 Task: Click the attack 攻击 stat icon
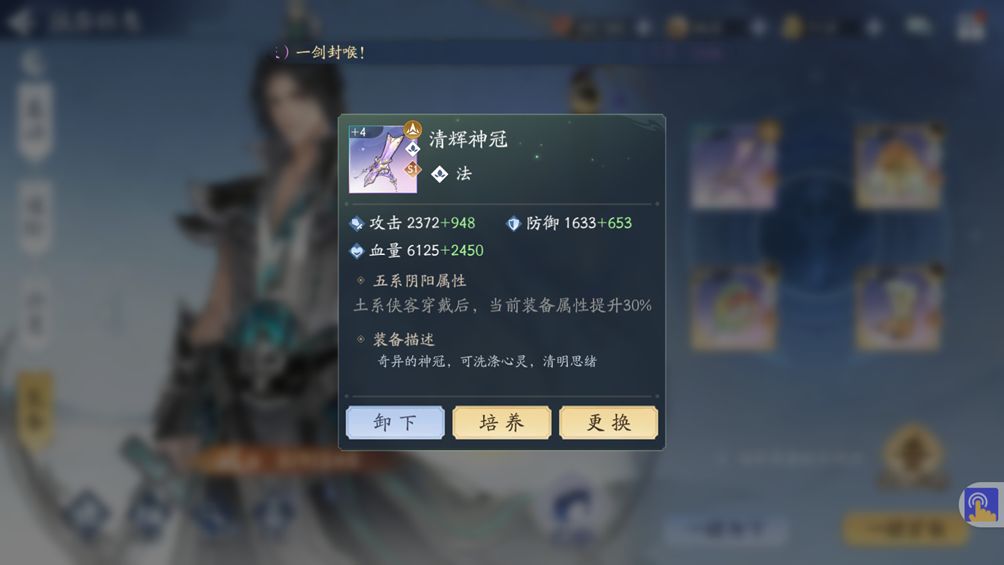click(x=357, y=224)
